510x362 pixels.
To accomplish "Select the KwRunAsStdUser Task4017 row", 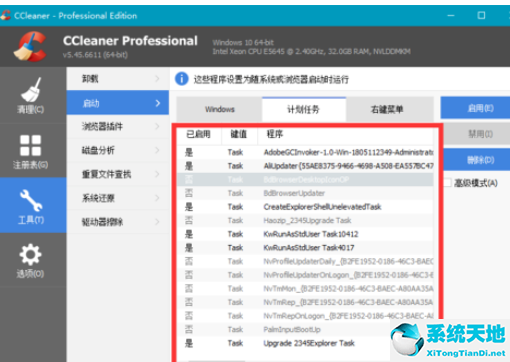I will [305, 248].
